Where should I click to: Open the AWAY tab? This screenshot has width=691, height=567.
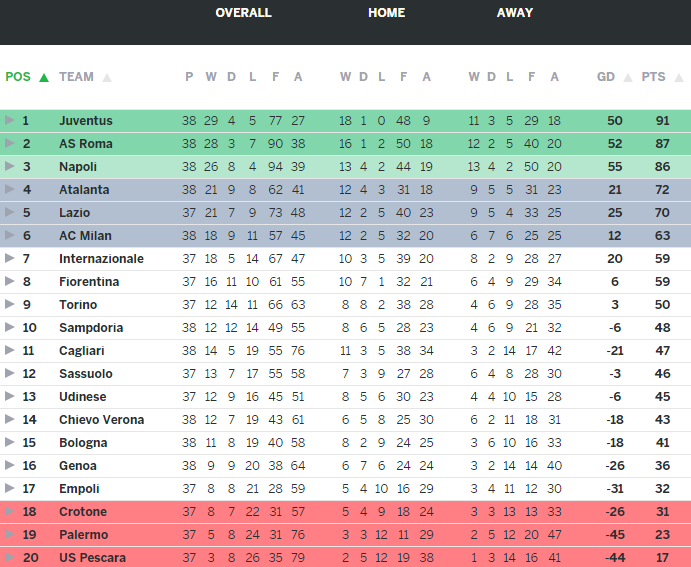514,13
